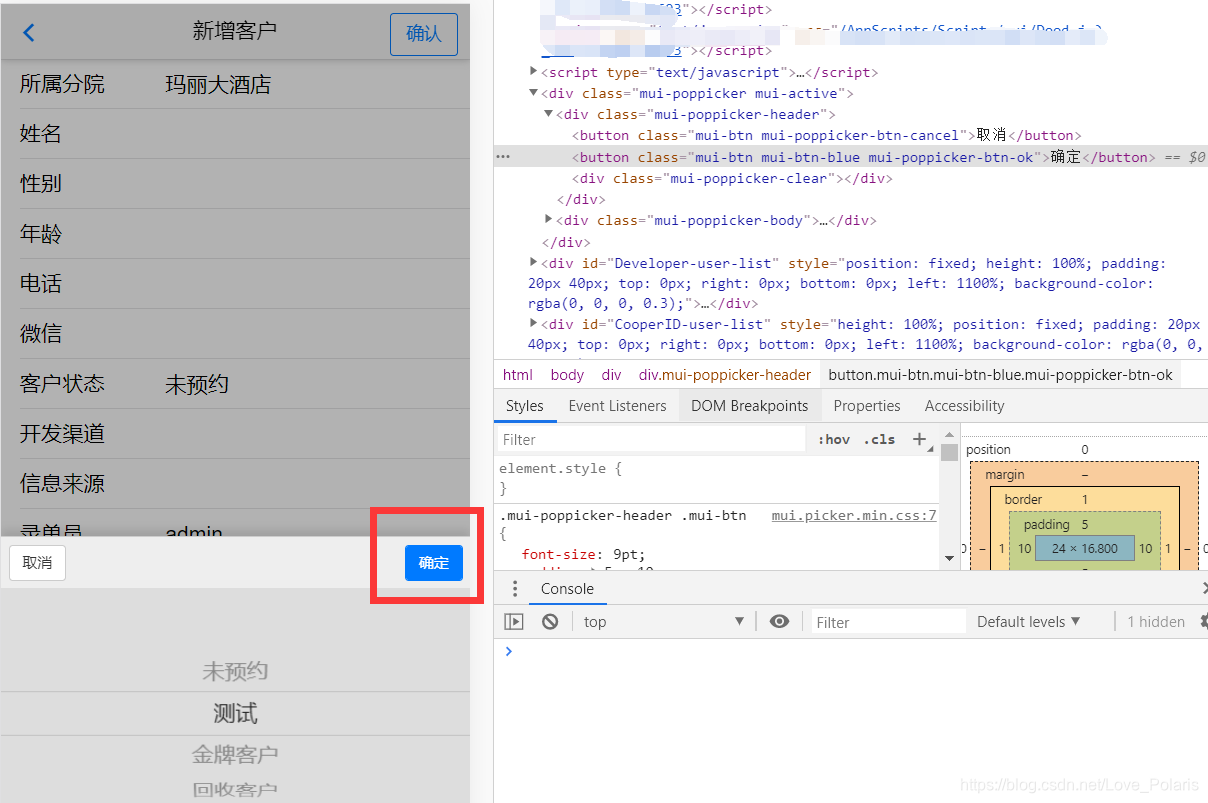Collapse the mui-poppicker mui-active div node
The image size is (1208, 803).
(534, 93)
